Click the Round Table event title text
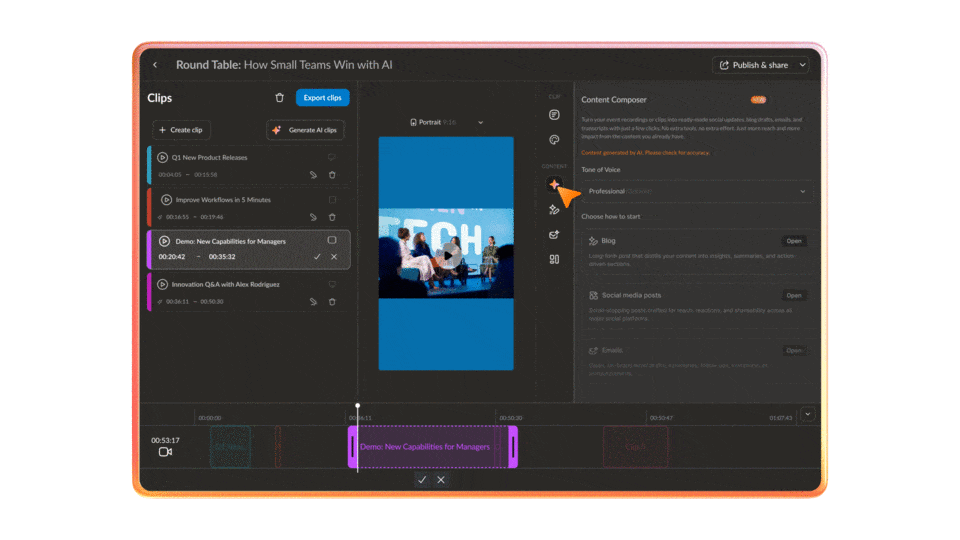 click(x=284, y=65)
